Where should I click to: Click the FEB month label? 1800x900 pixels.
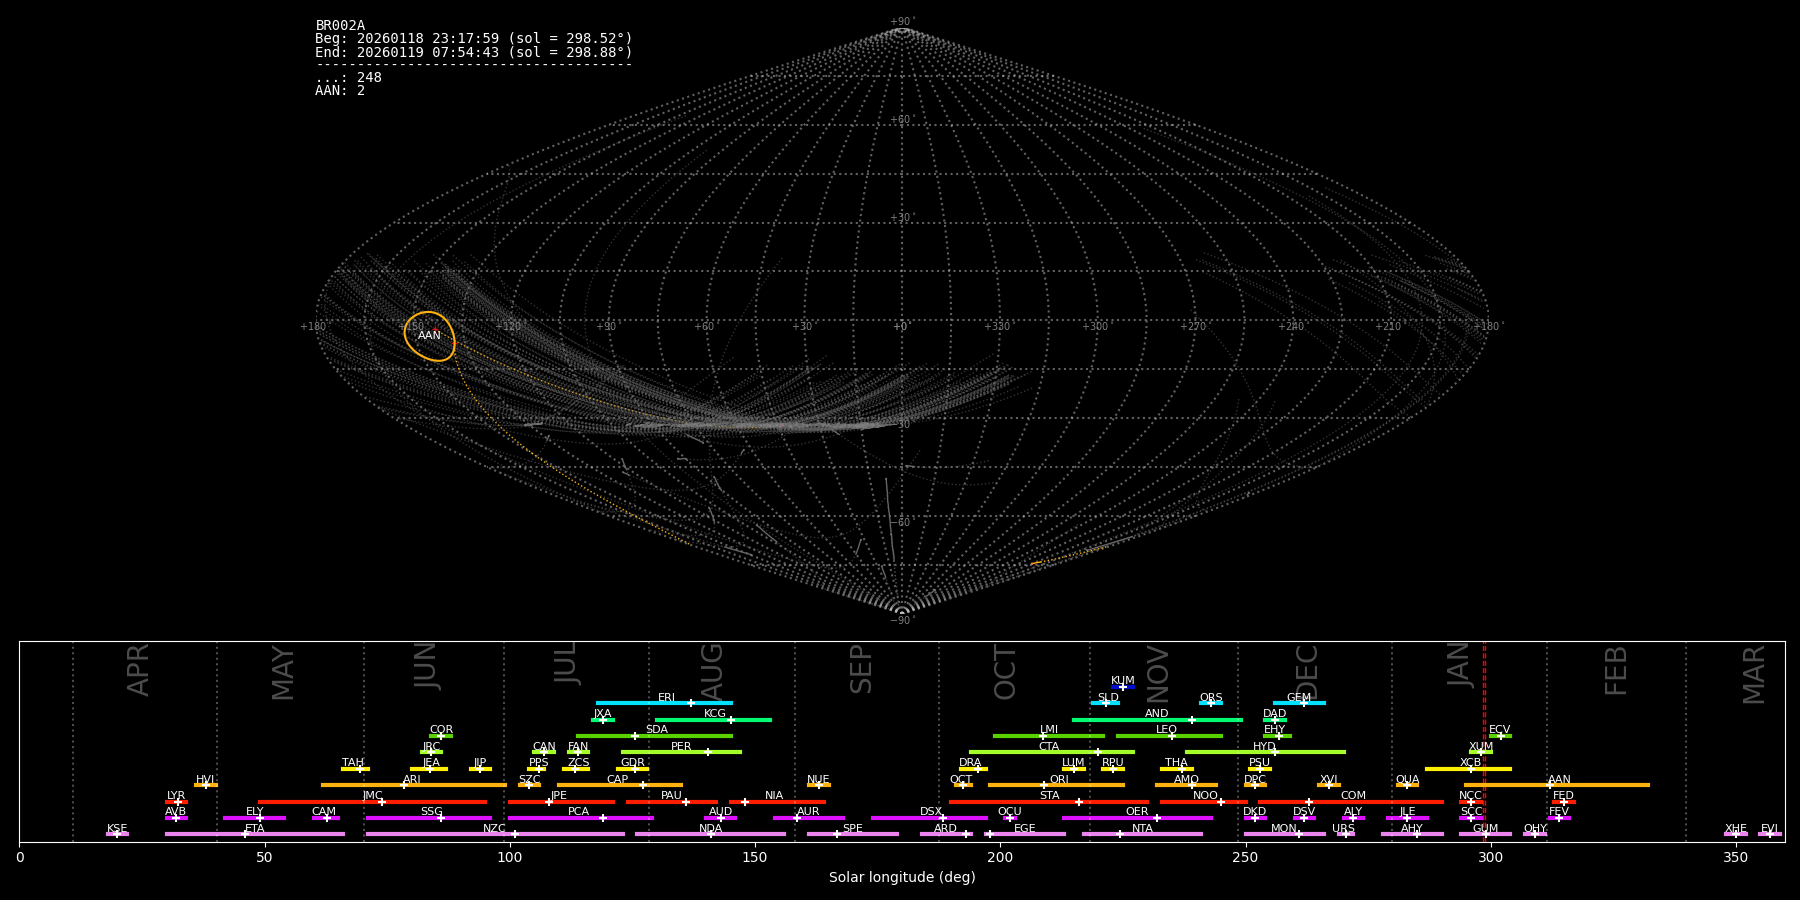click(1616, 670)
